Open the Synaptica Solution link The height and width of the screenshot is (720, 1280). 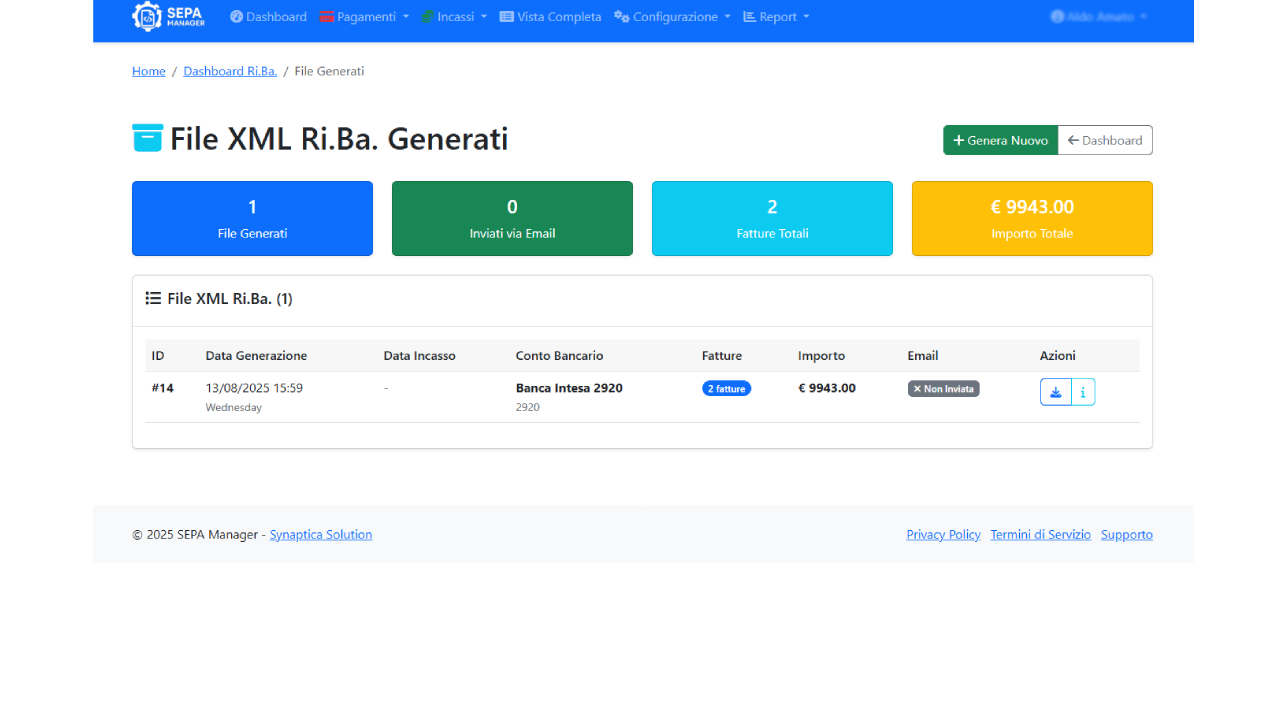[321, 534]
